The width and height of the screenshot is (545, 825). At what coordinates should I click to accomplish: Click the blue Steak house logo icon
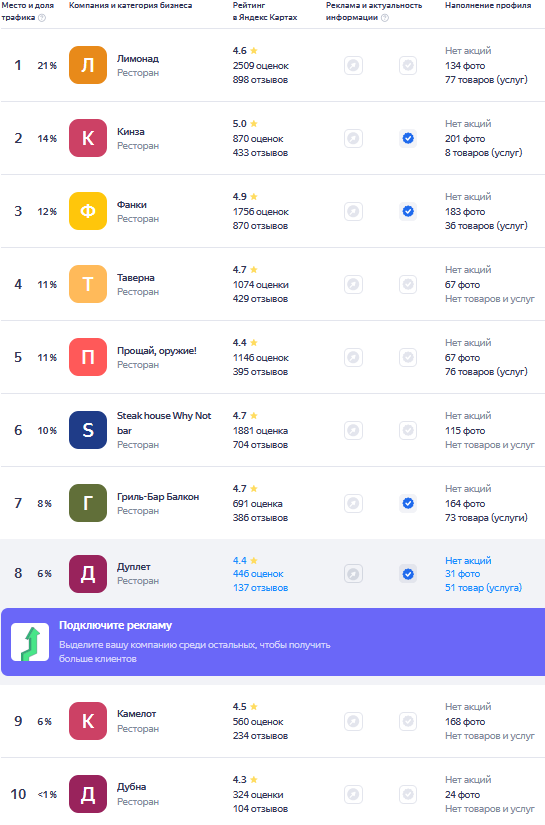click(88, 430)
